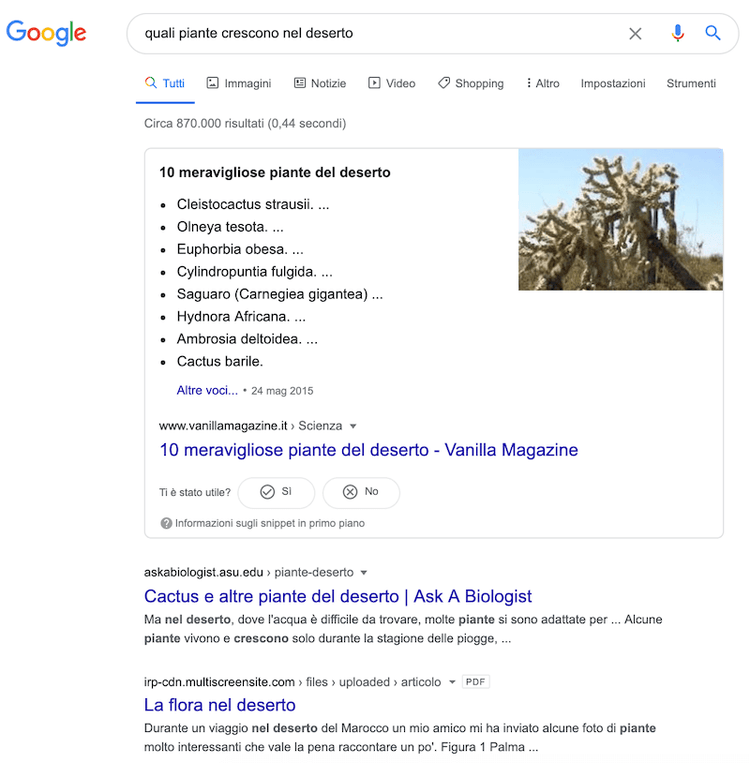Open the Vanilla Magazine article link
This screenshot has width=750, height=763.
[369, 450]
